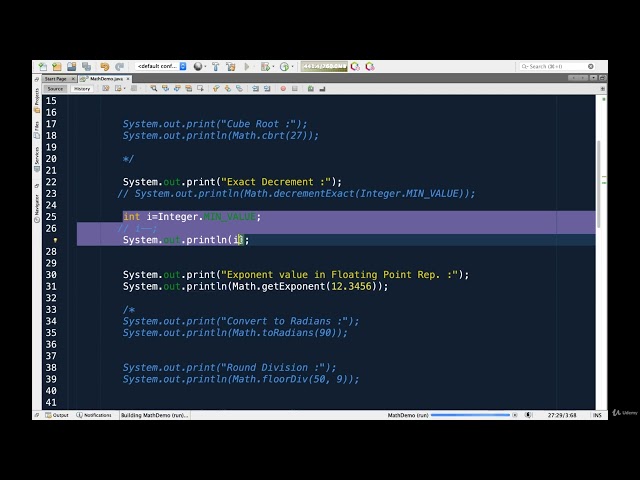Close the MathDemo.java tab
This screenshot has width=640, height=480.
[128, 78]
